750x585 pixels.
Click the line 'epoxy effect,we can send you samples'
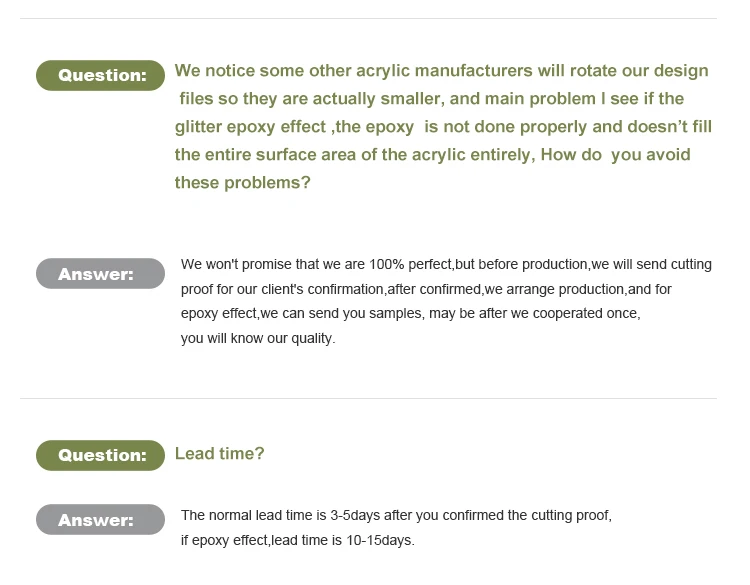(x=410, y=313)
